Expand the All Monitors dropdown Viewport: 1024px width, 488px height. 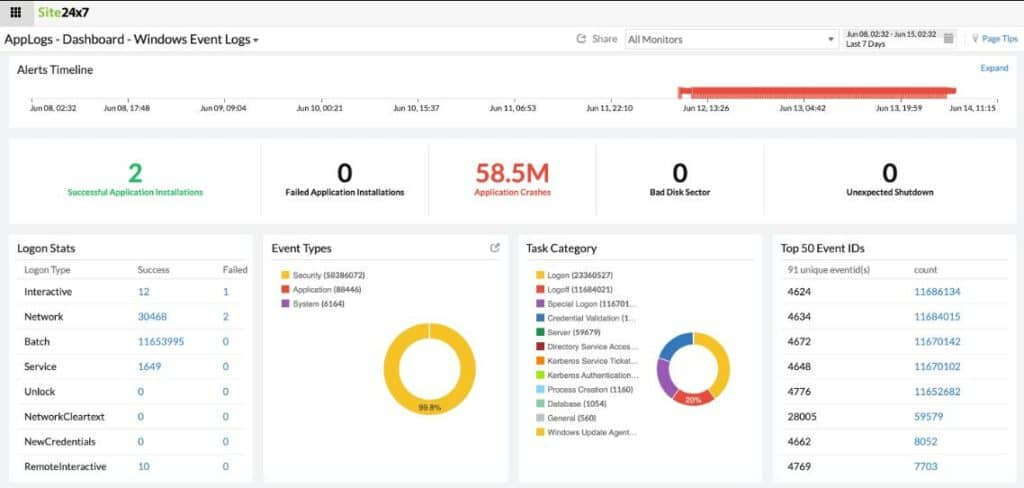click(731, 39)
